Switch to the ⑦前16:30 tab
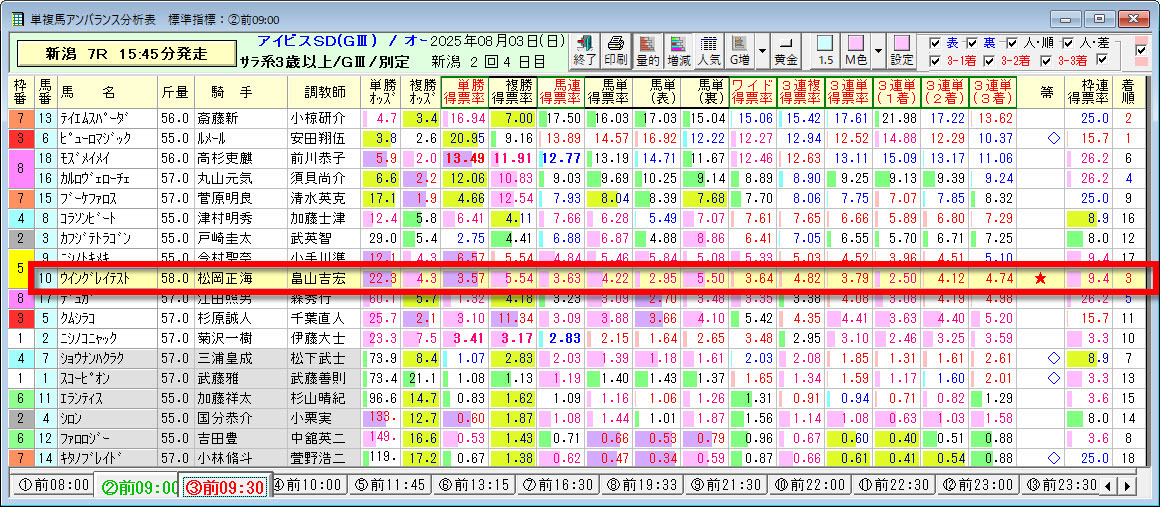Screen dimensions: 1160x507 pos(557,486)
